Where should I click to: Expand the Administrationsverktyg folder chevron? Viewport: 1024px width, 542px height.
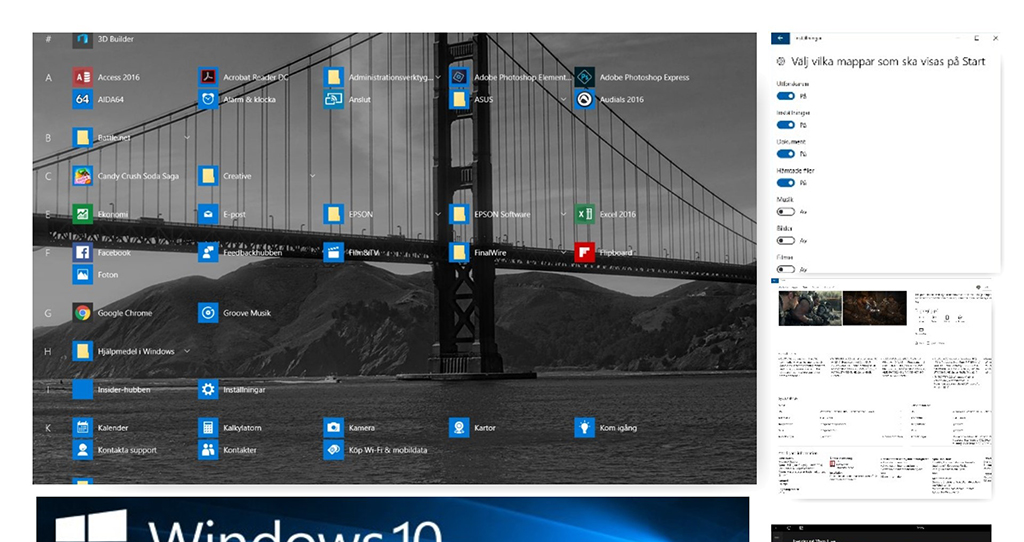click(x=438, y=77)
